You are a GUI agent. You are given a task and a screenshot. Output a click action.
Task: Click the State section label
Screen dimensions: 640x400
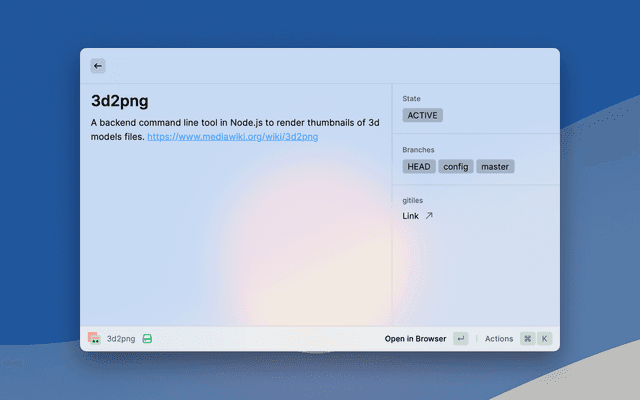pos(411,99)
